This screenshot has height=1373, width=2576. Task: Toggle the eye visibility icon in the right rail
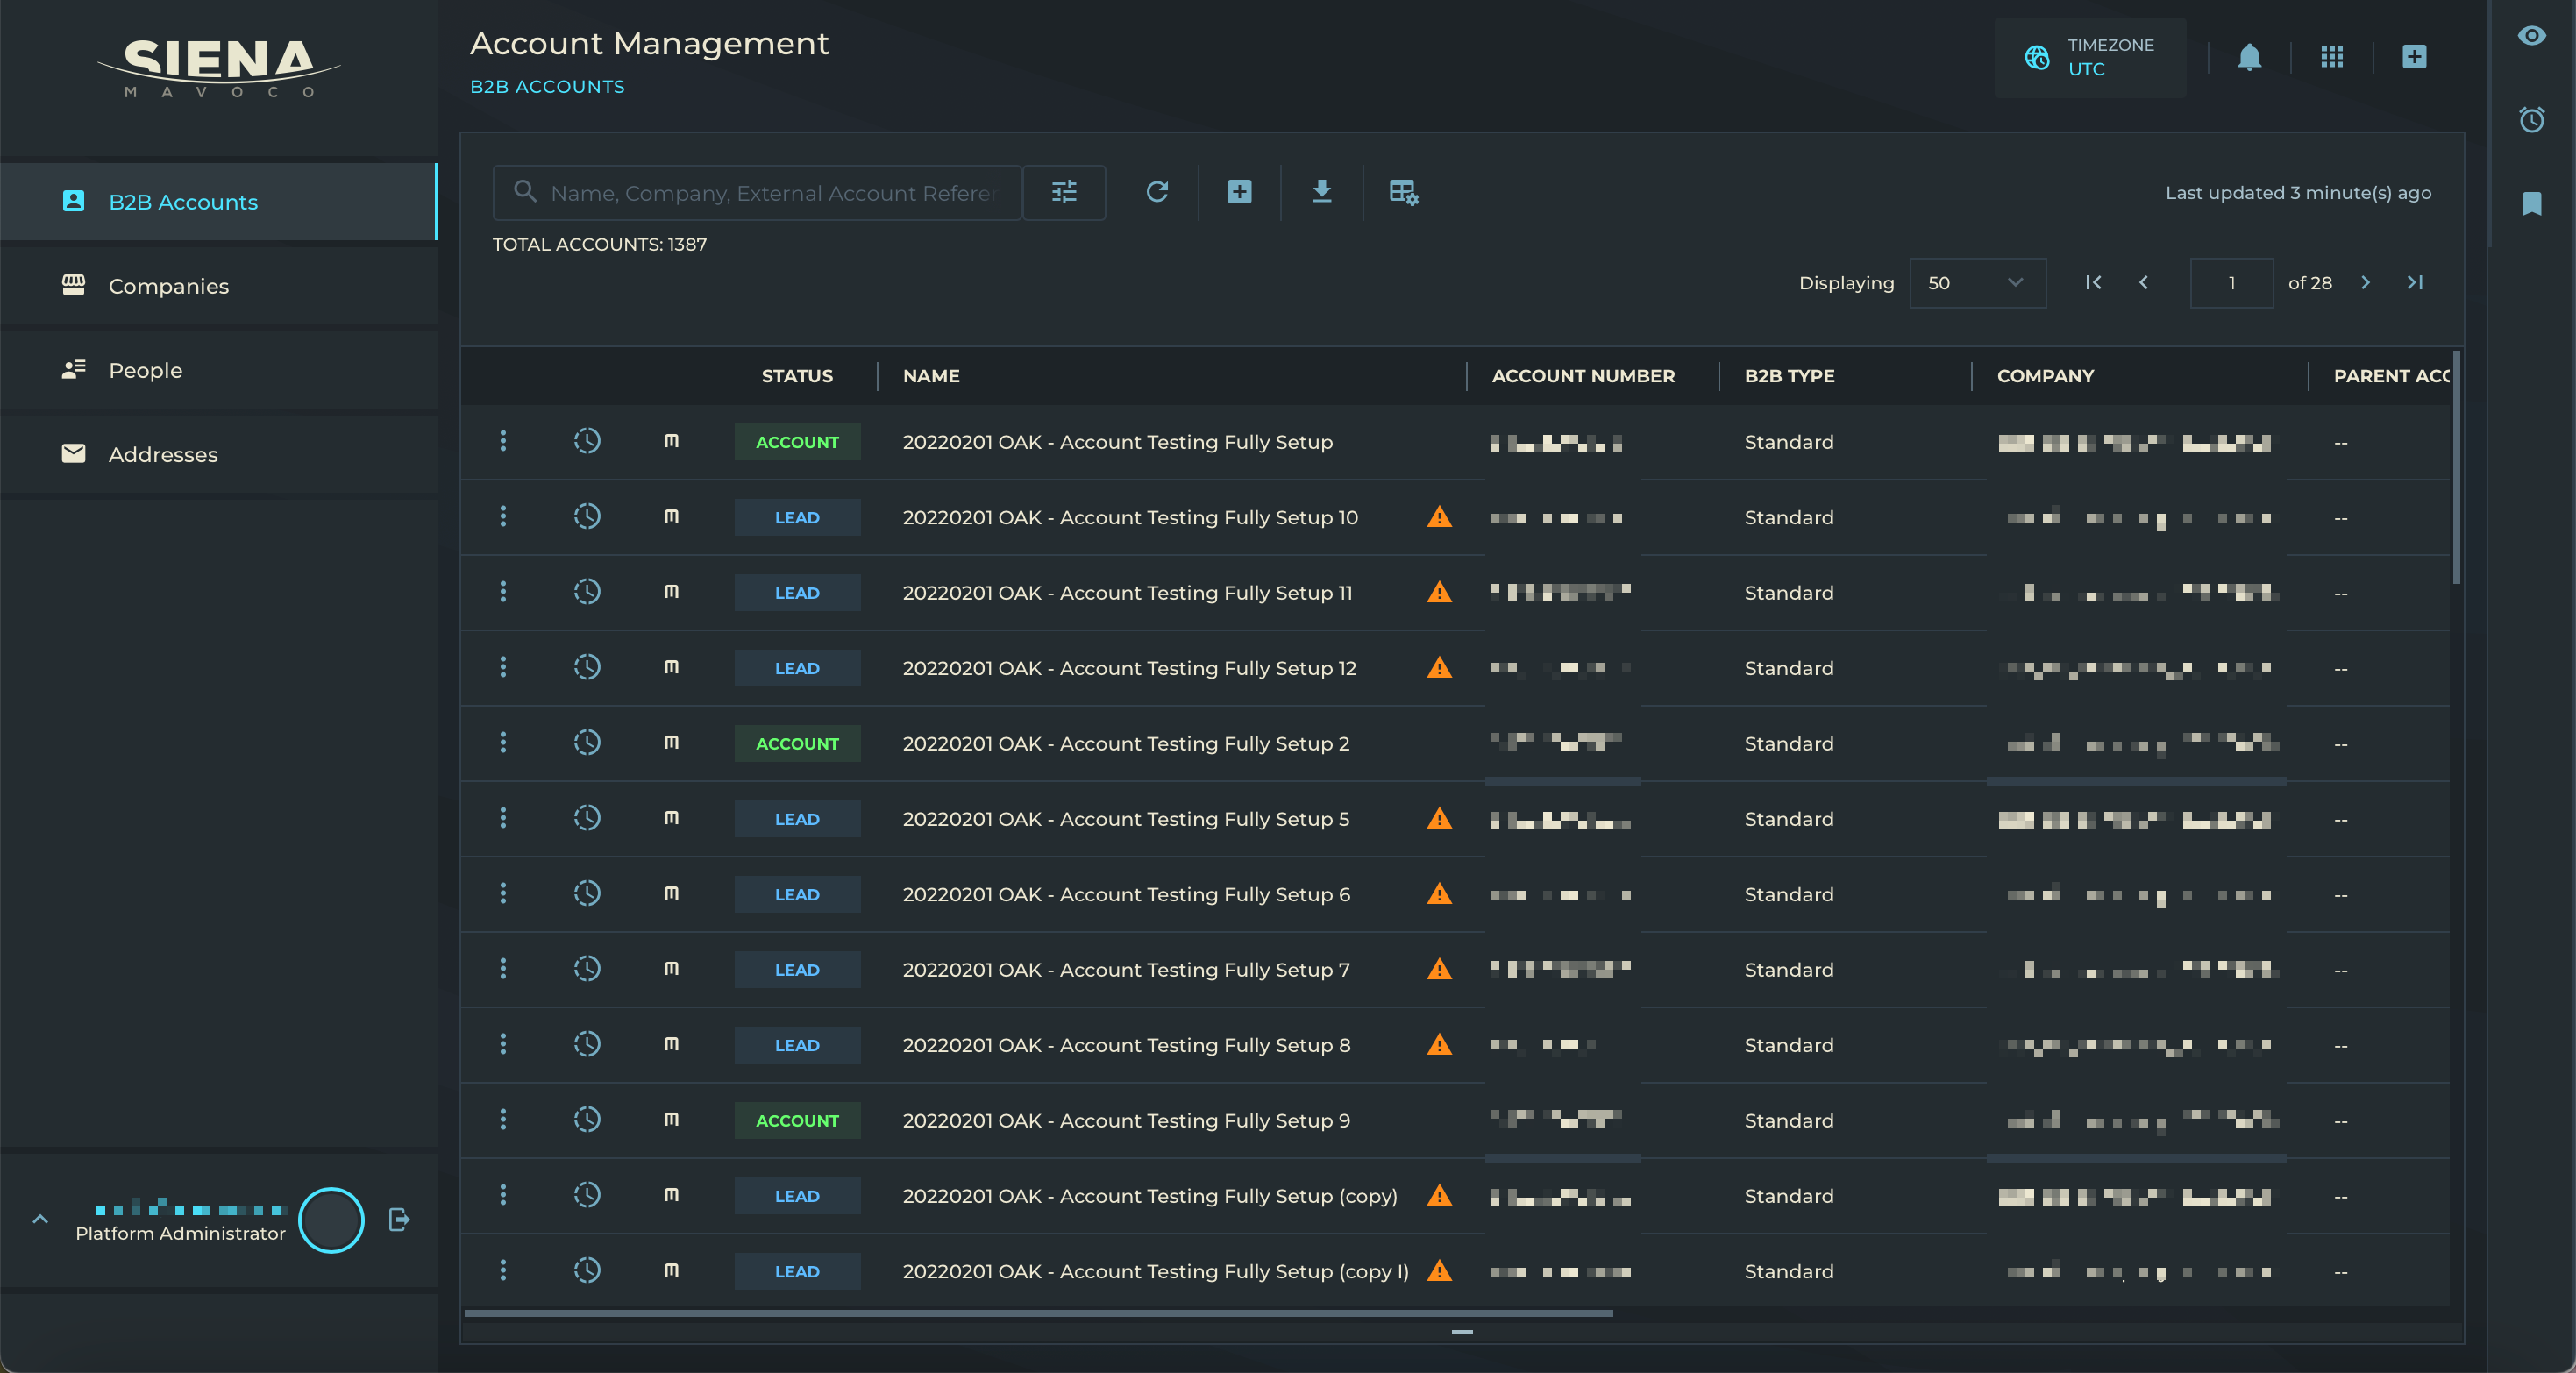tap(2531, 36)
